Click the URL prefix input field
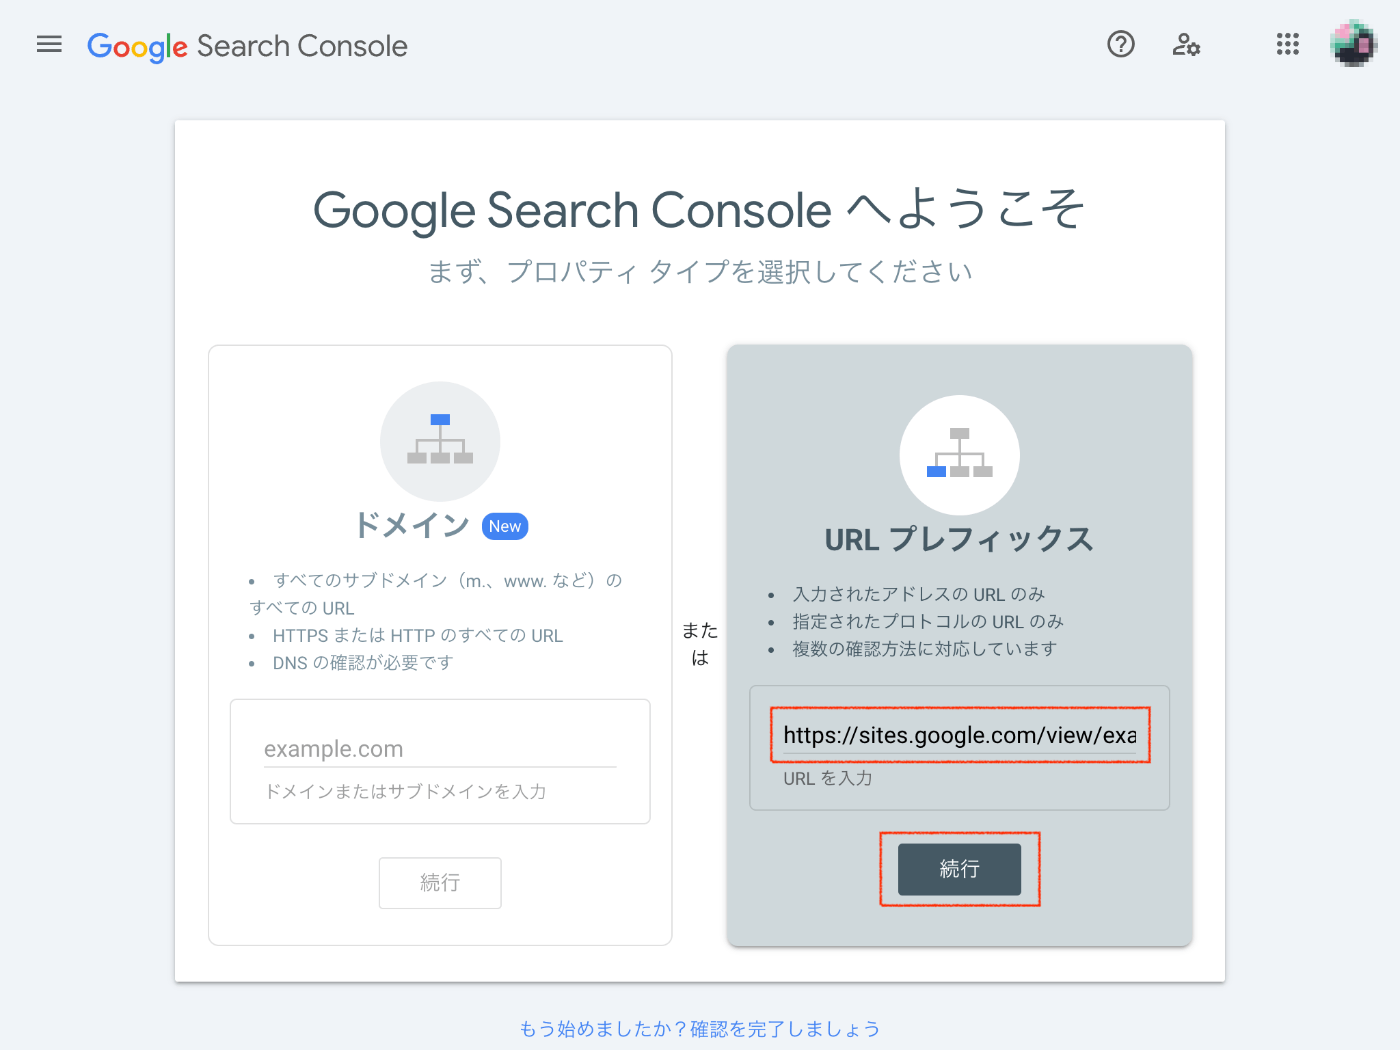 [960, 735]
